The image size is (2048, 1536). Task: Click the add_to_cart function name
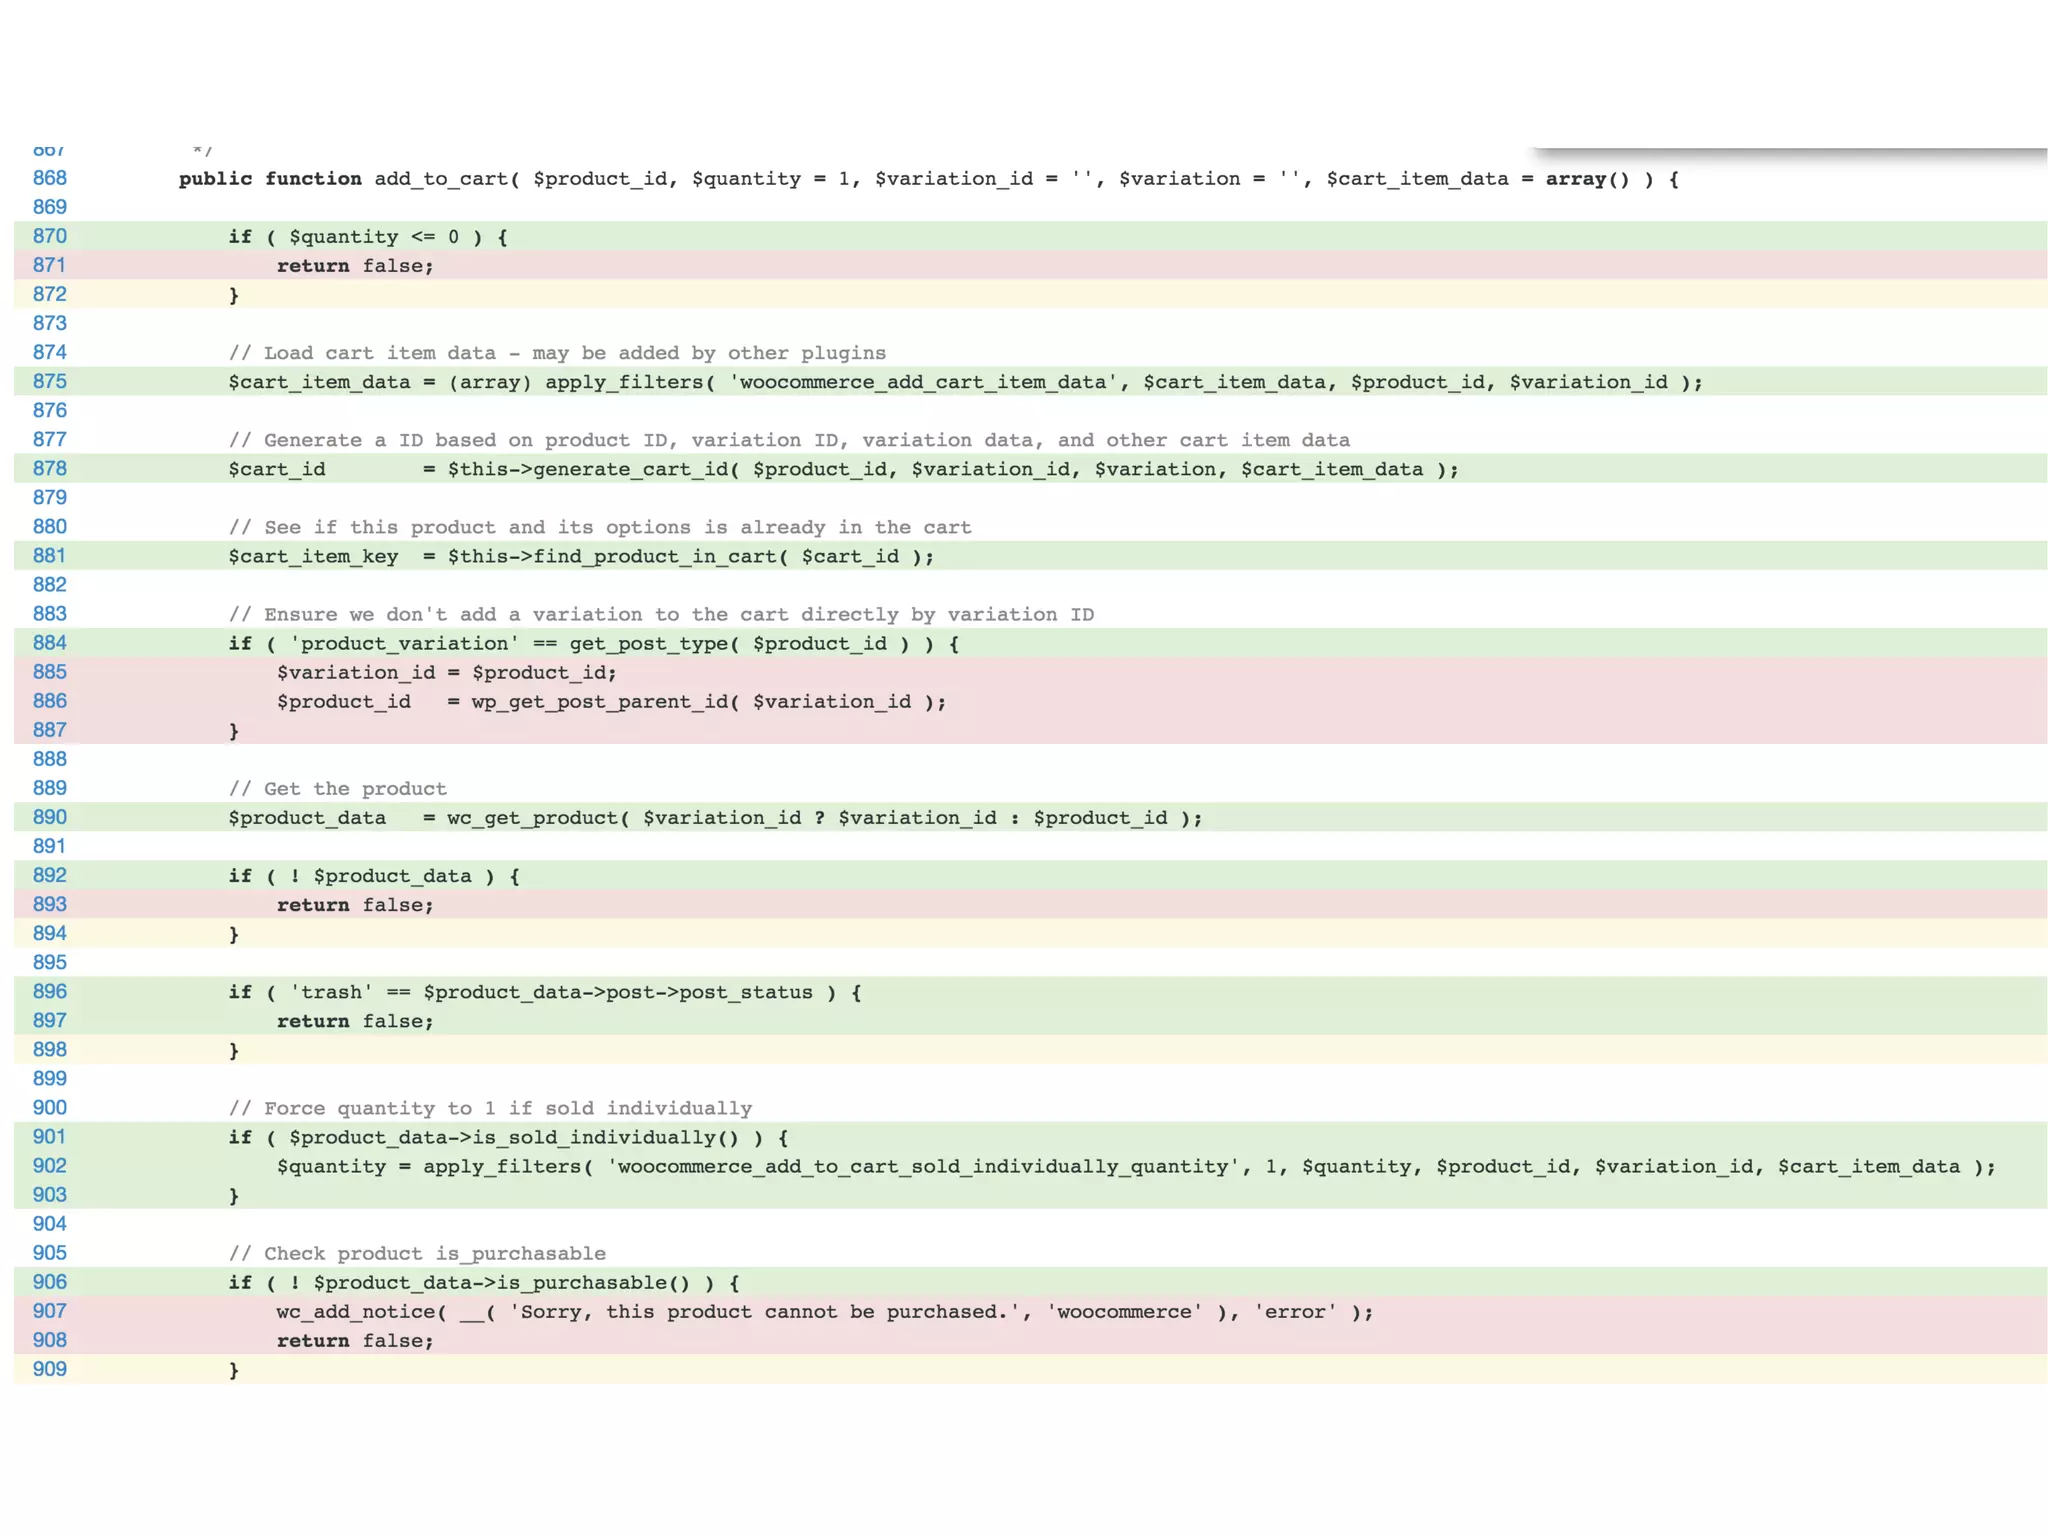tap(441, 179)
